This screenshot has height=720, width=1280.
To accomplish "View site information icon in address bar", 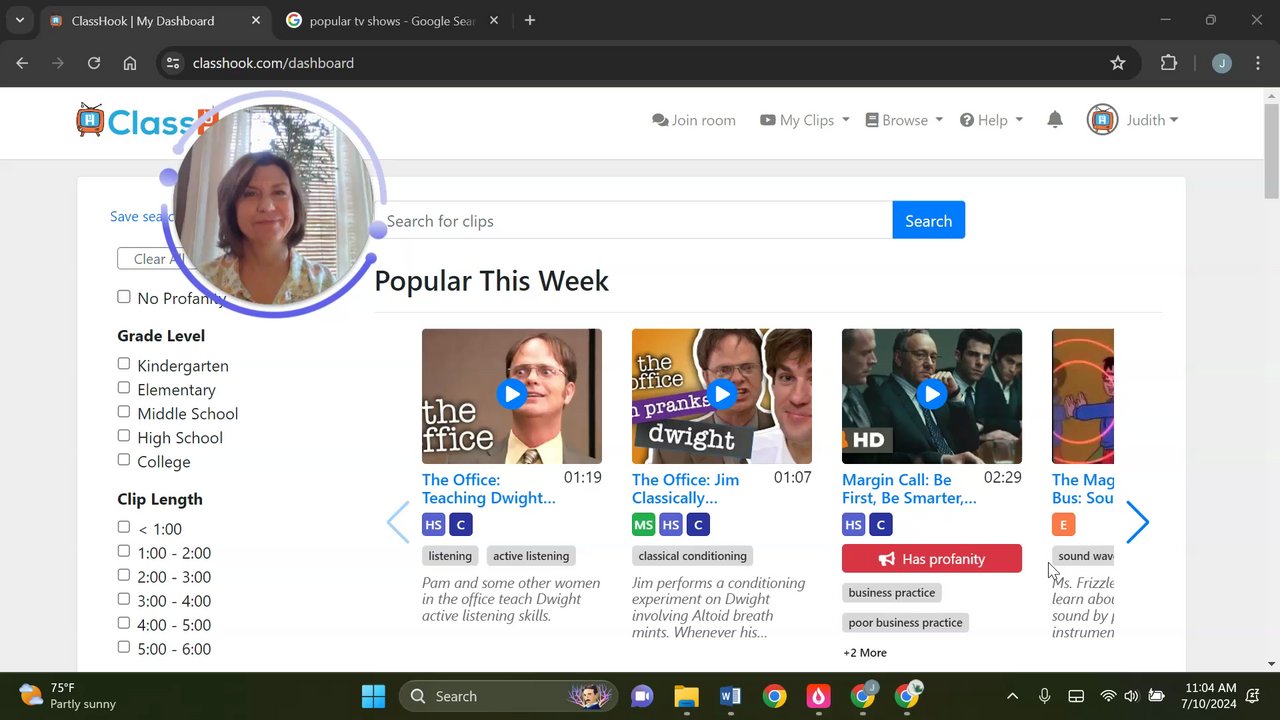I will click(173, 63).
